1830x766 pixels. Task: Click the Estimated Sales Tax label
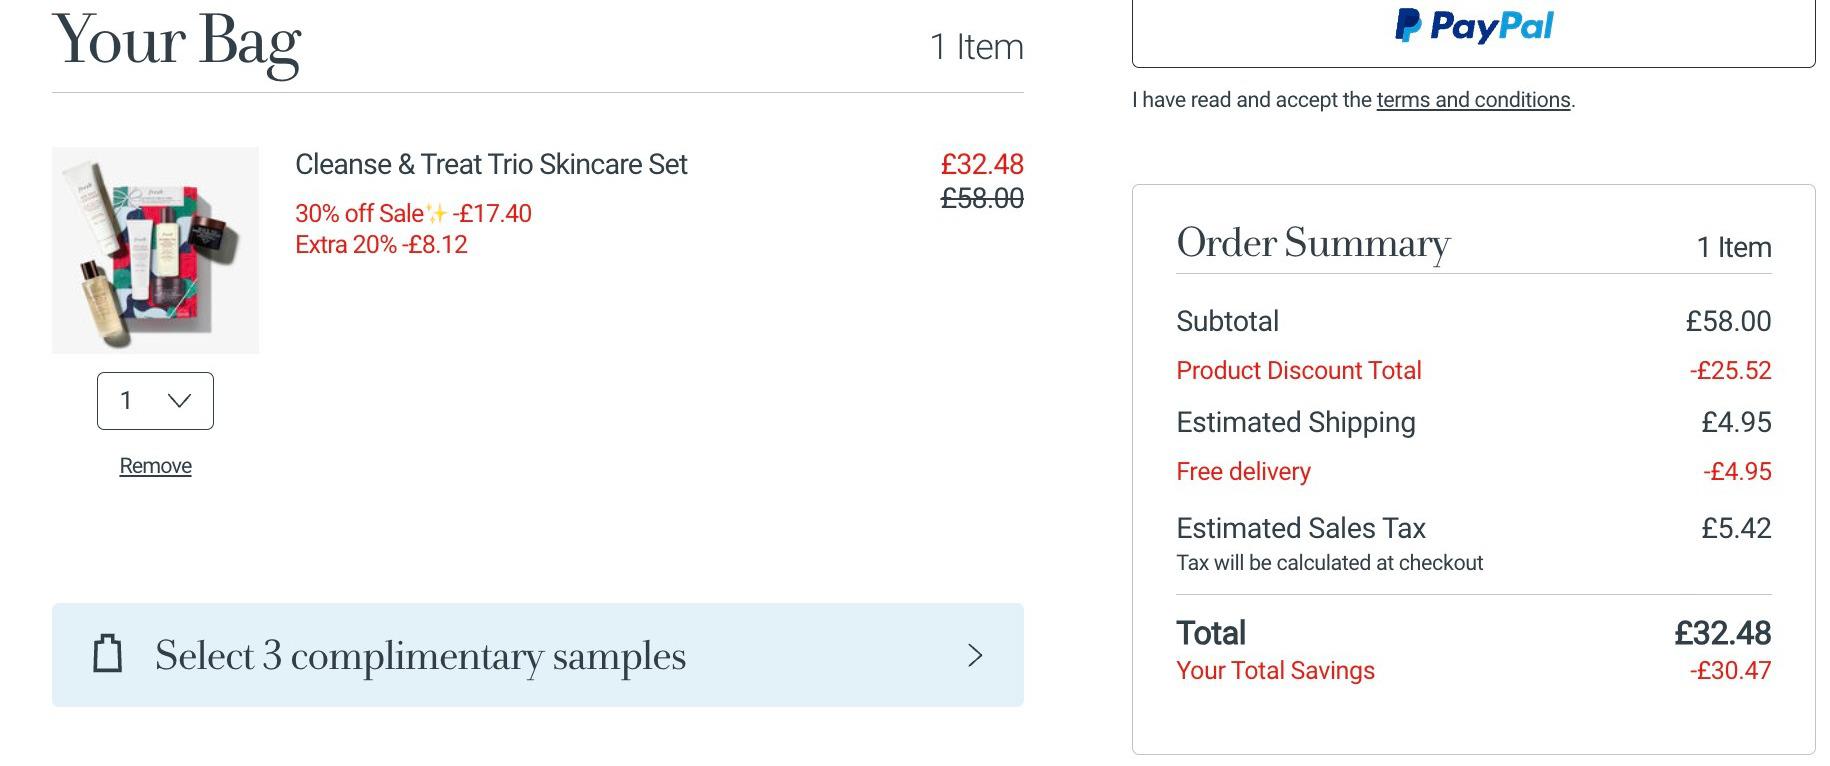pos(1301,528)
